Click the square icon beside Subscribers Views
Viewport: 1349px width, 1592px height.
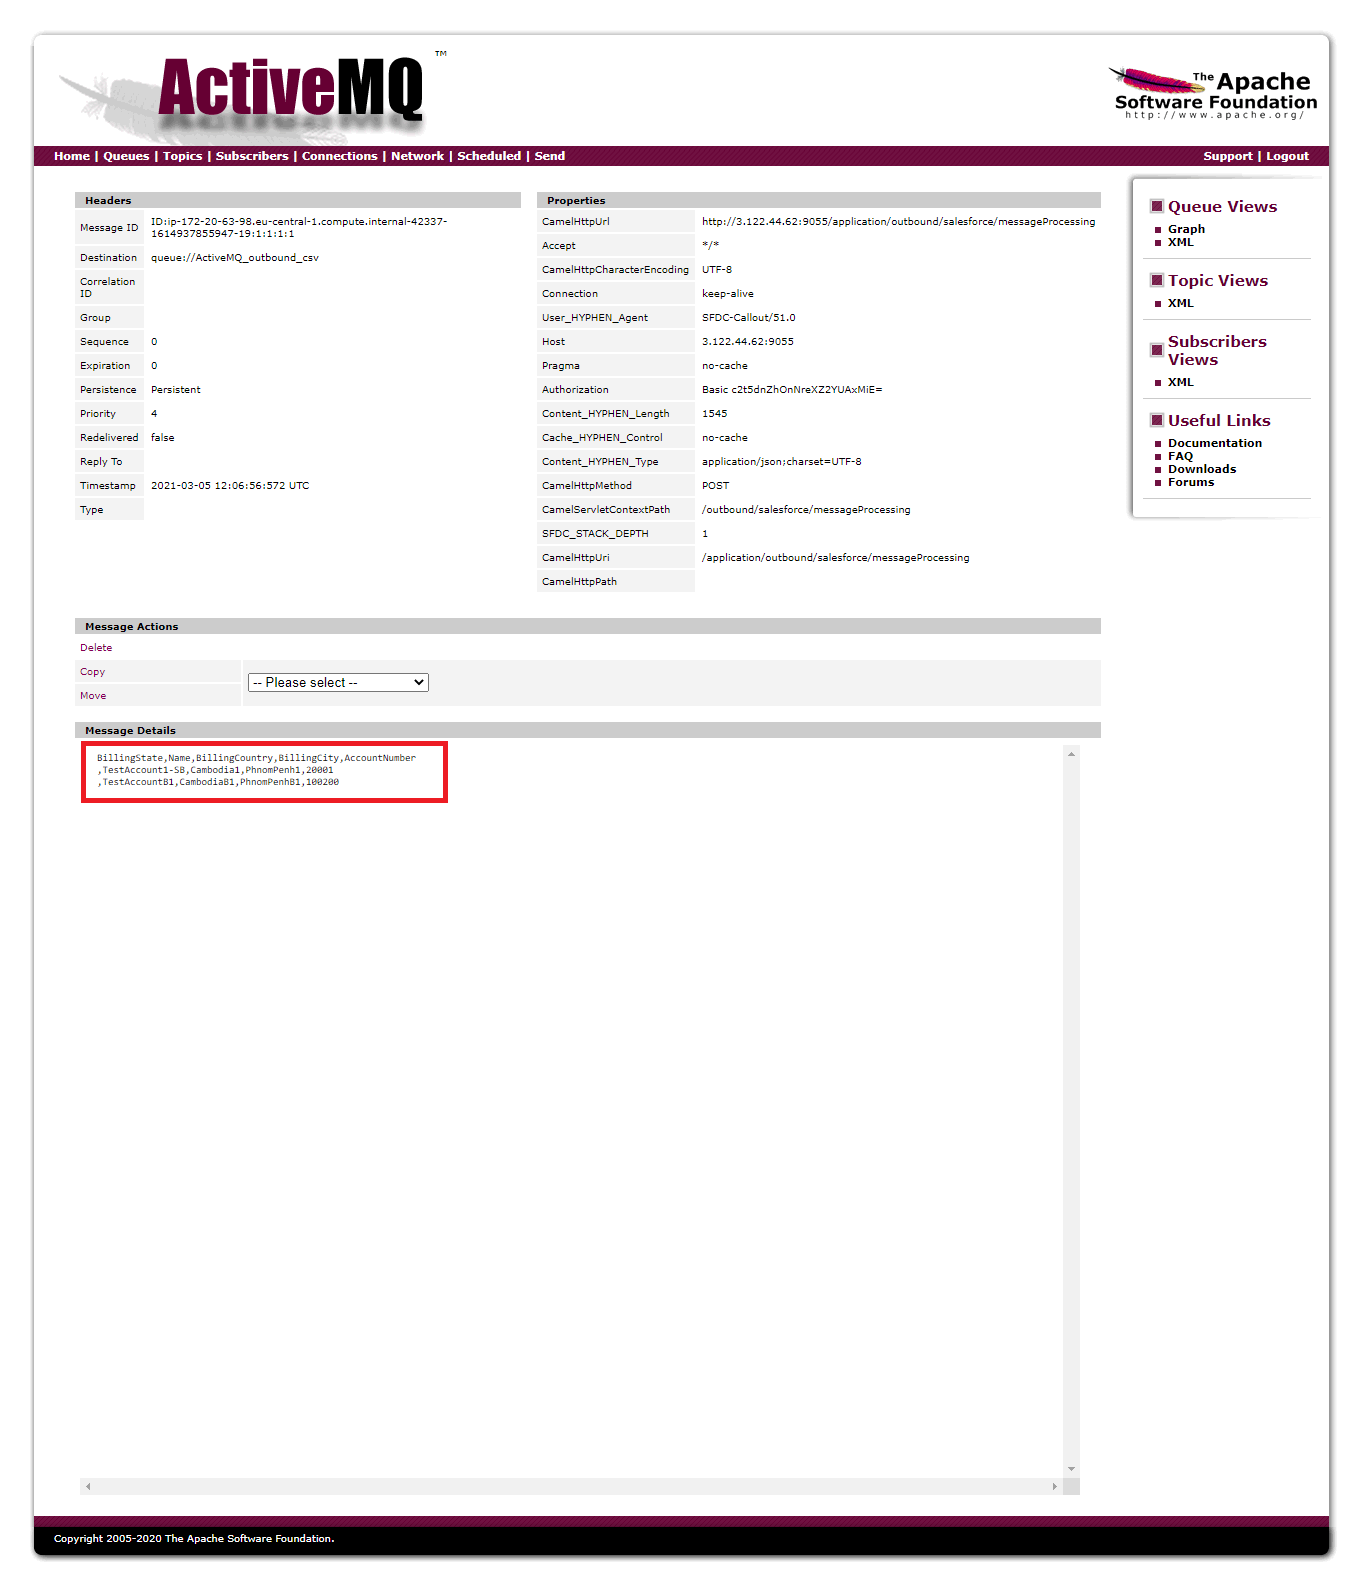[x=1156, y=350]
